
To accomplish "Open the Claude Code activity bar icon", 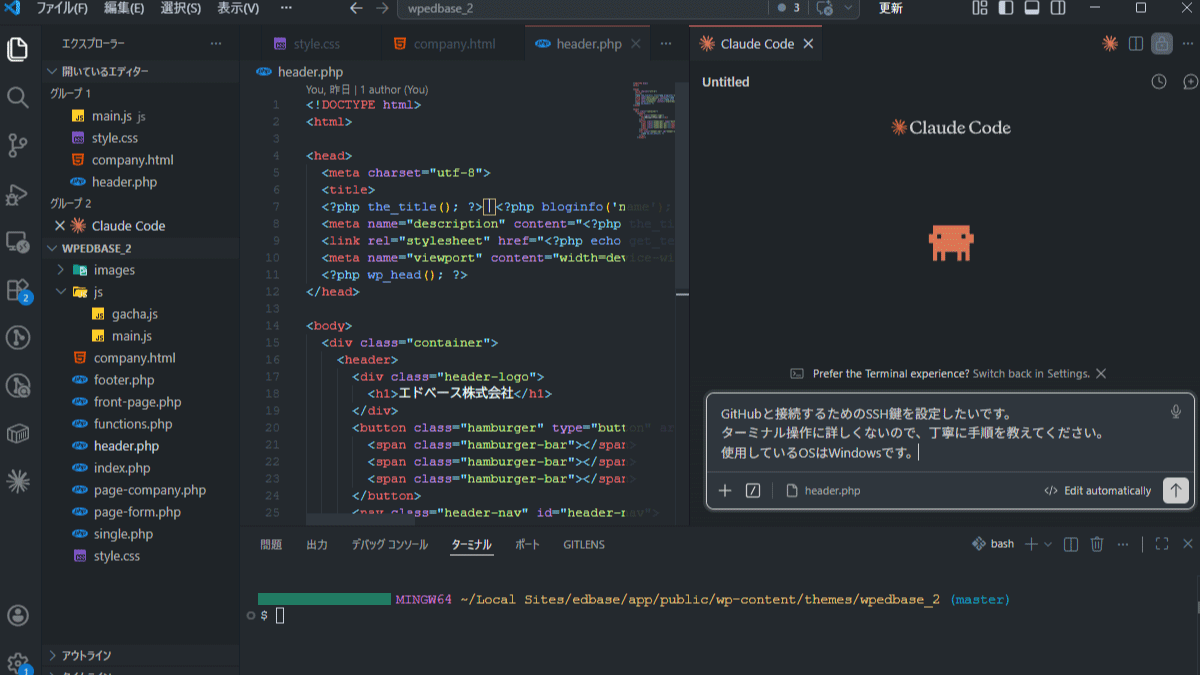I will pyautogui.click(x=17, y=481).
